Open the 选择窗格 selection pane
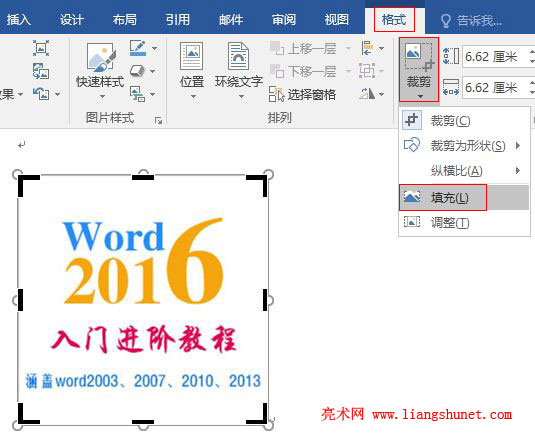The height and width of the screenshot is (439, 535). [x=302, y=94]
